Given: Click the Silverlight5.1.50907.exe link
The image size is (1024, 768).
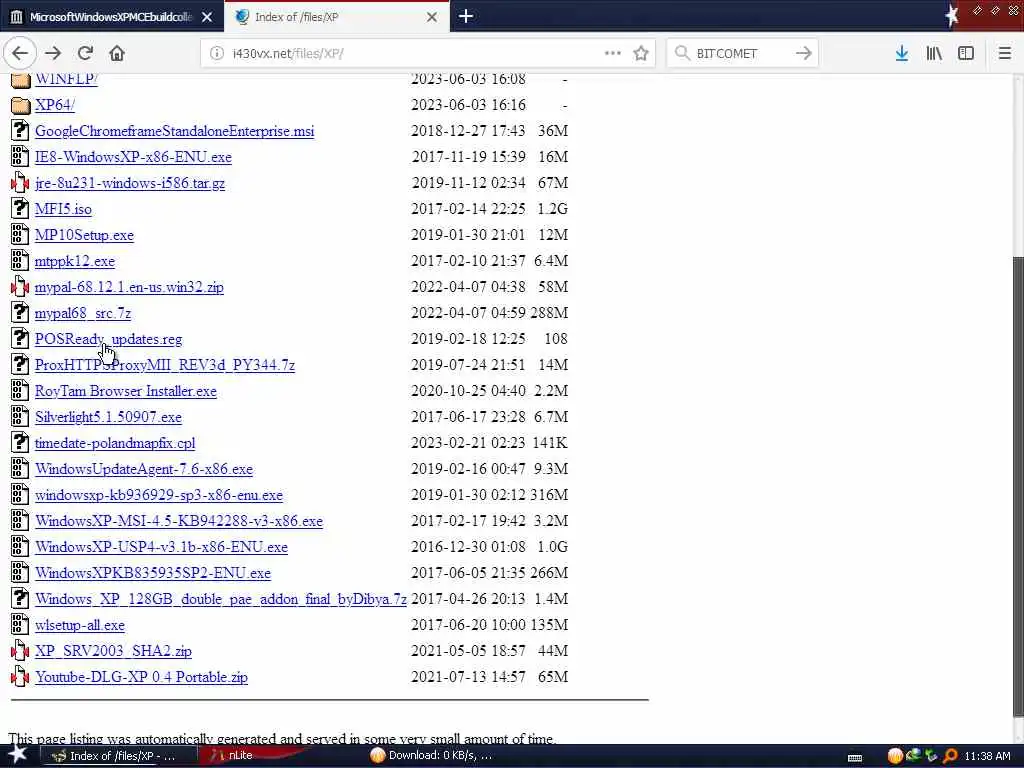Looking at the screenshot, I should click(108, 417).
